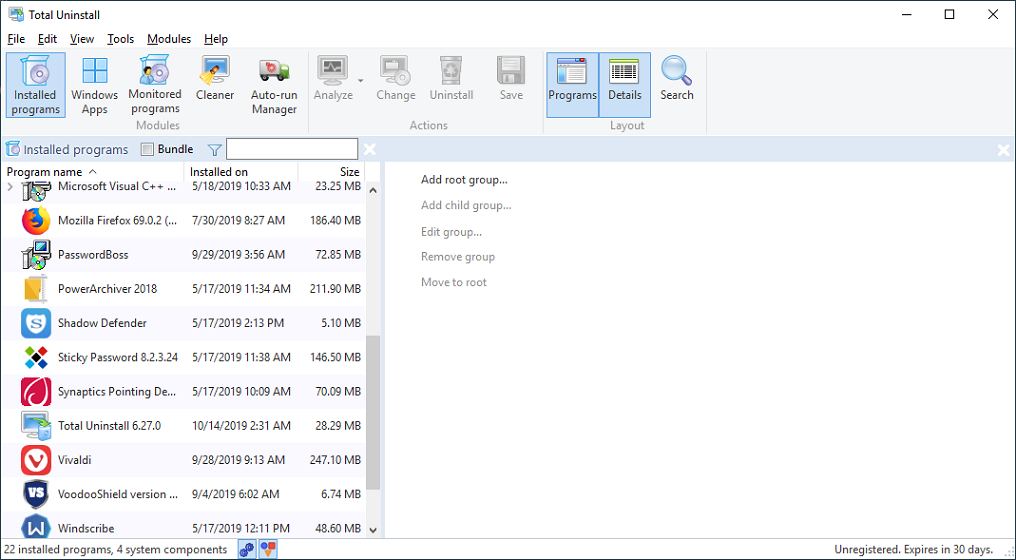Open the Tools menu

(121, 39)
